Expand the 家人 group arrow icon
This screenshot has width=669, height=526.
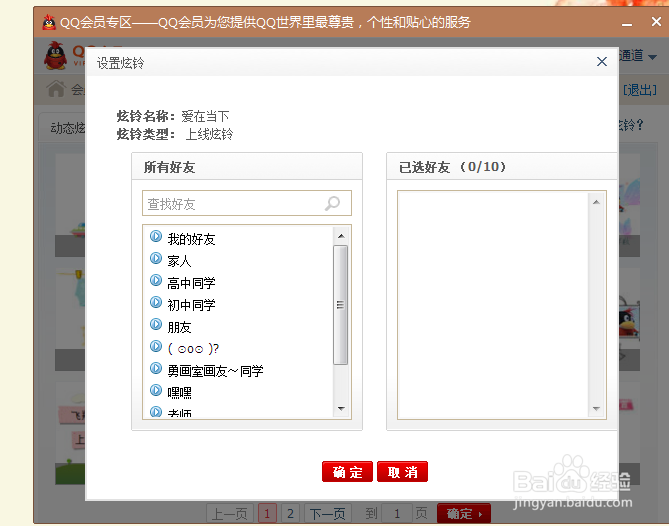(x=156, y=258)
